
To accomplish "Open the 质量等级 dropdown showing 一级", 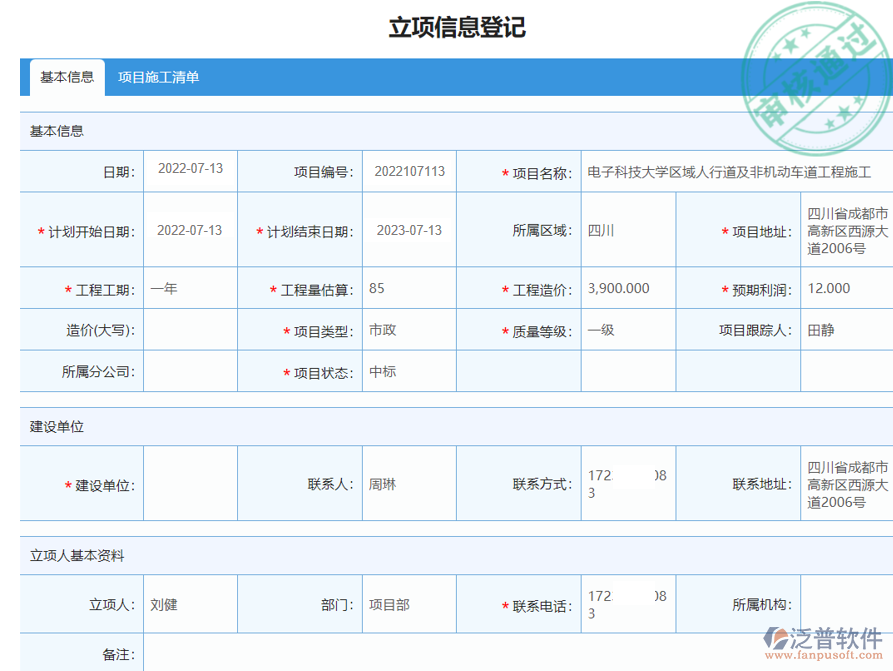I will [x=627, y=329].
